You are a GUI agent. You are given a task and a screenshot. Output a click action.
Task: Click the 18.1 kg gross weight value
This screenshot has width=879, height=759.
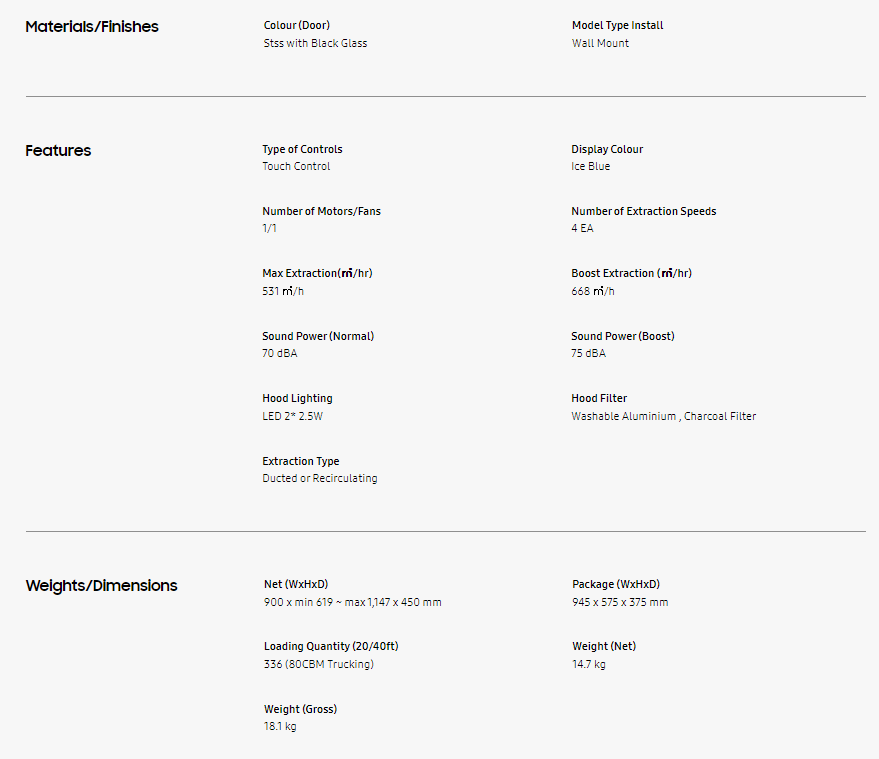pyautogui.click(x=280, y=726)
